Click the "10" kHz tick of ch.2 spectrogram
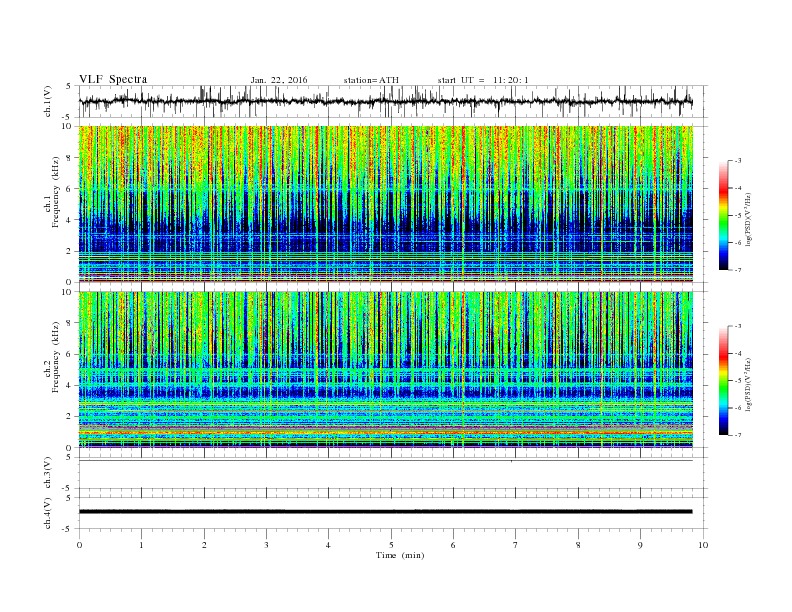 click(67, 292)
